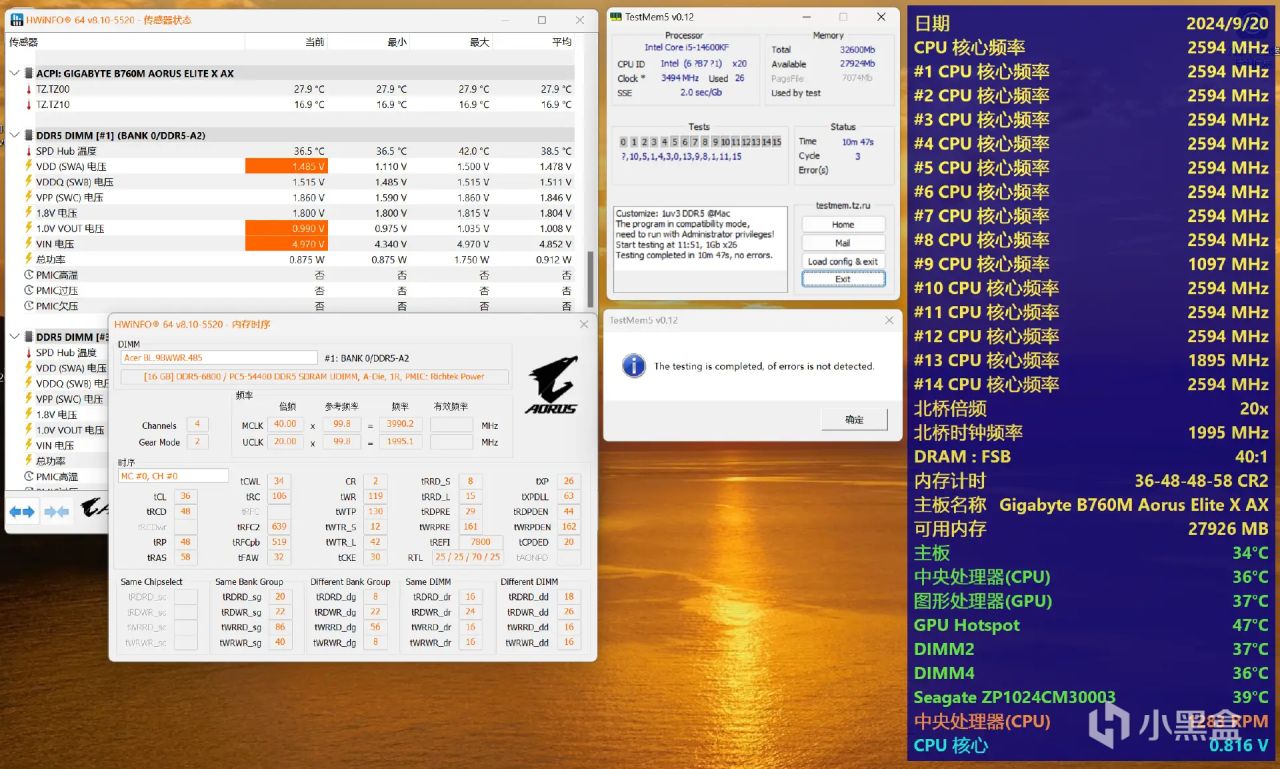1280x769 pixels.
Task: Click the TZ.TZ00 sensor row label
Action: point(53,89)
